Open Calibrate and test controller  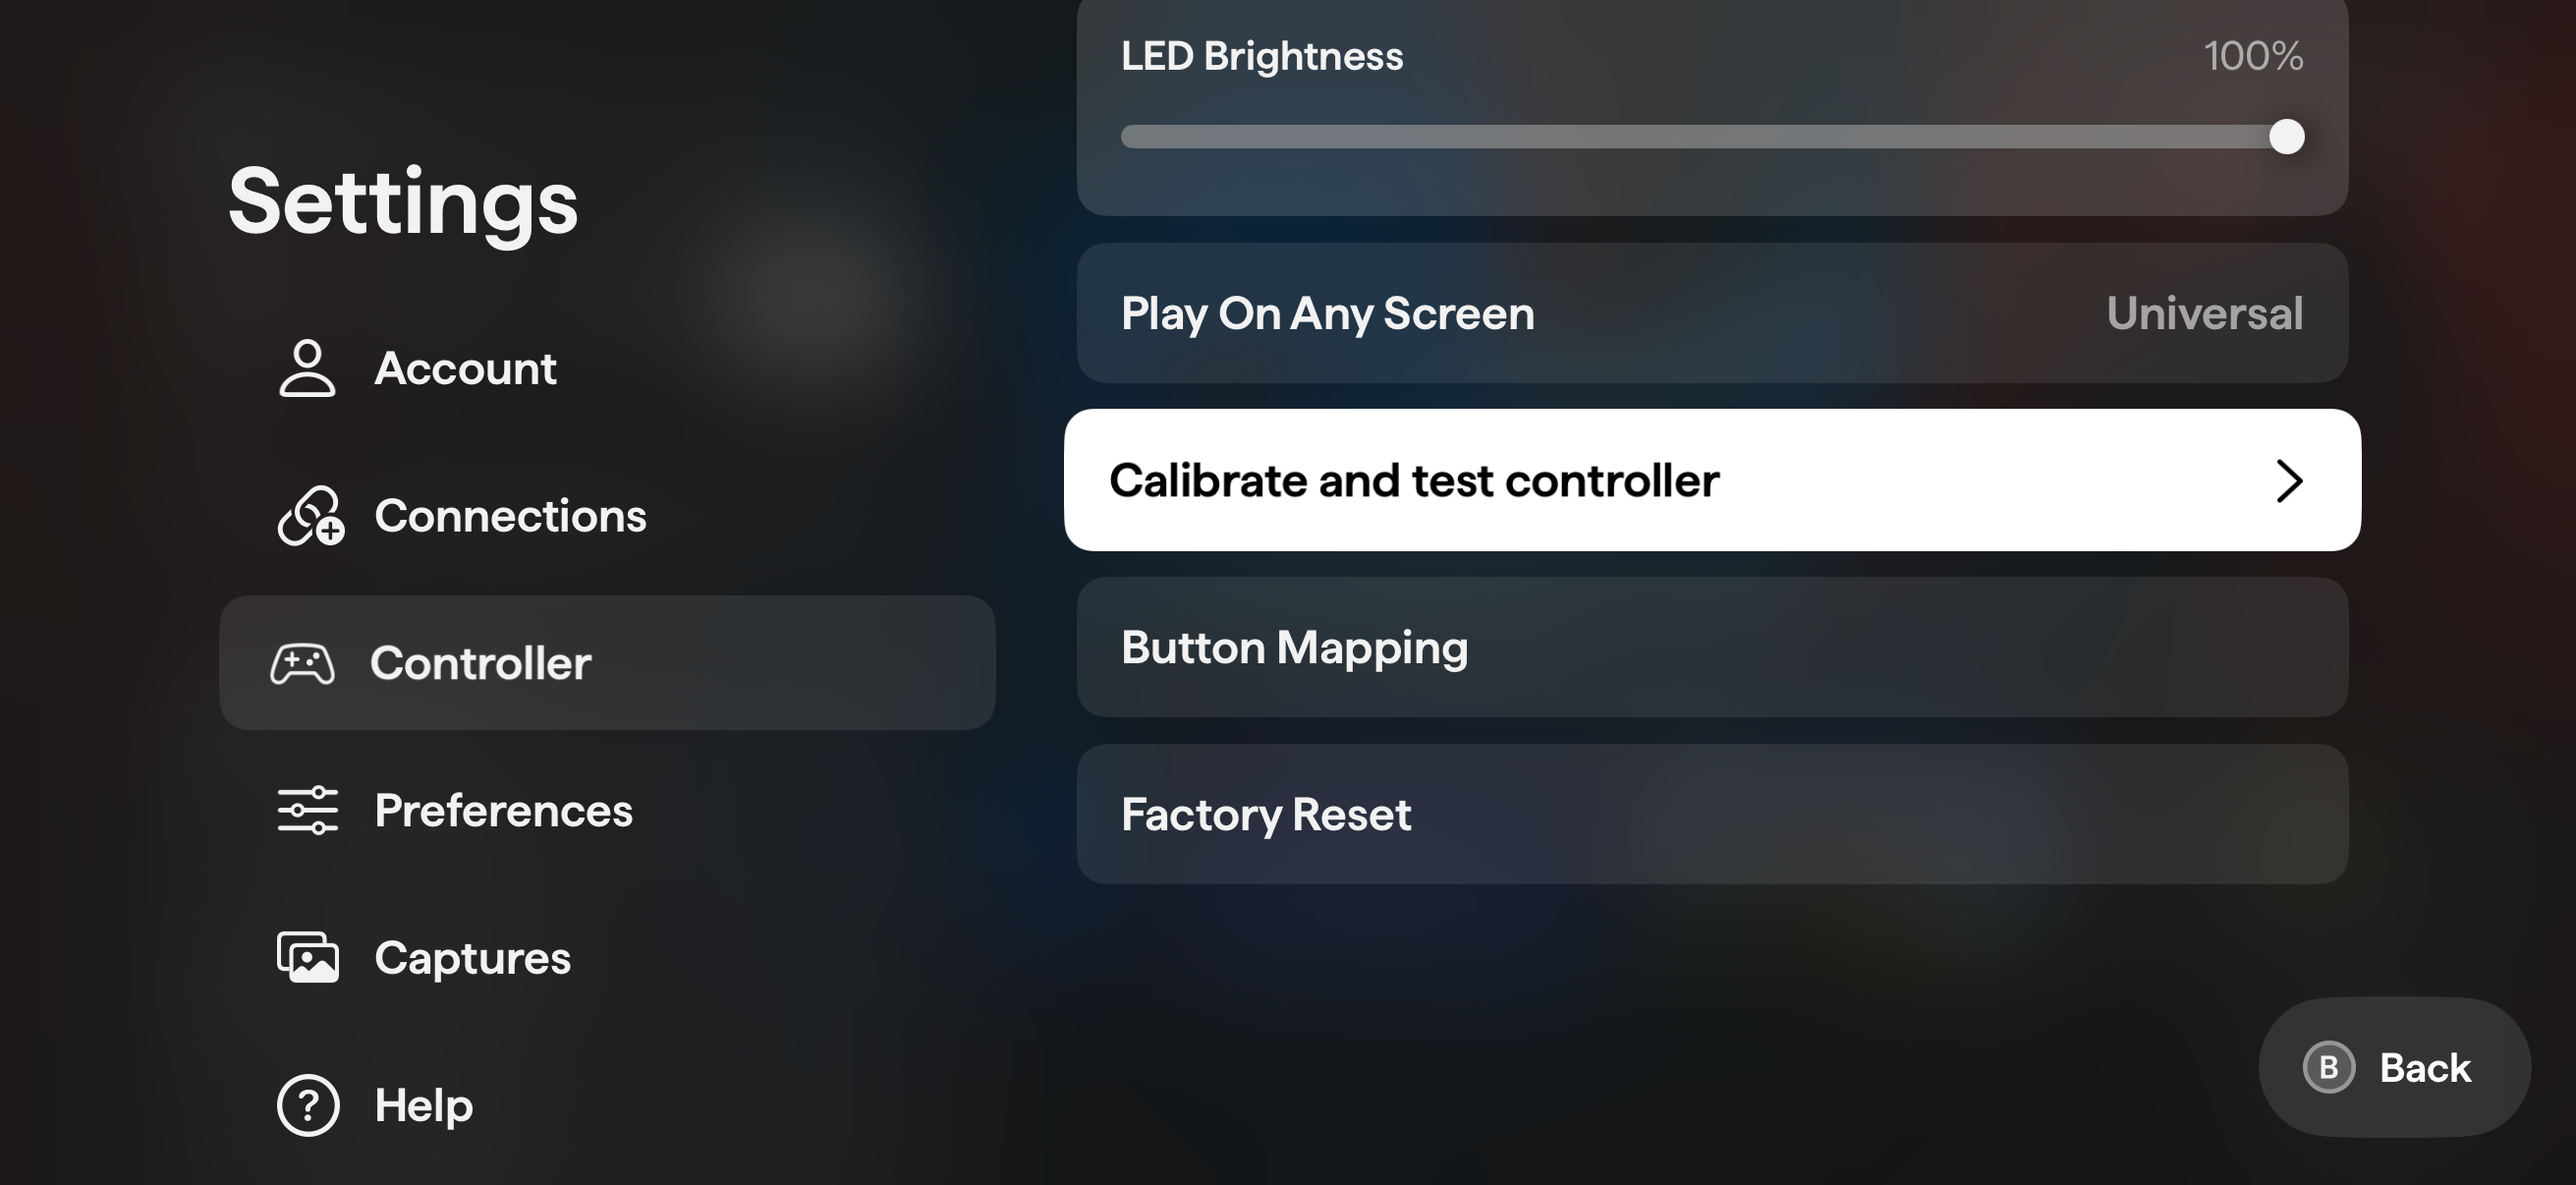[x=1712, y=480]
